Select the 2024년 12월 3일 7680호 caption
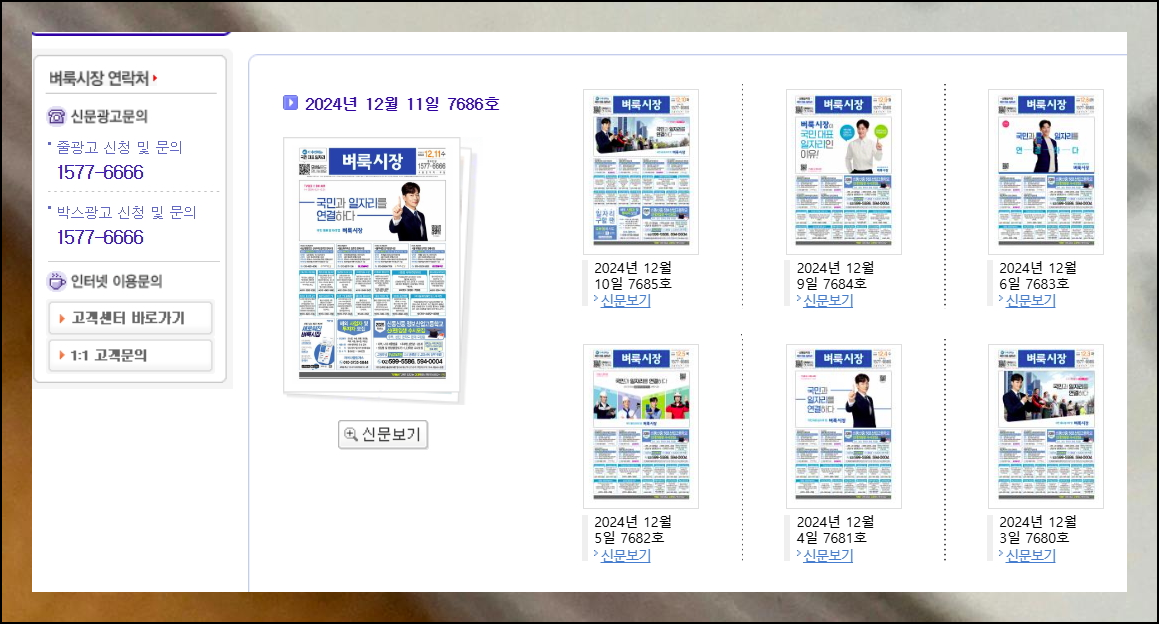 [1038, 530]
